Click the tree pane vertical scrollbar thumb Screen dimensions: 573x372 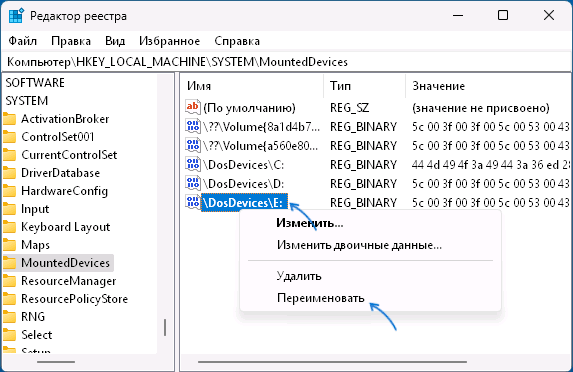pos(165,327)
